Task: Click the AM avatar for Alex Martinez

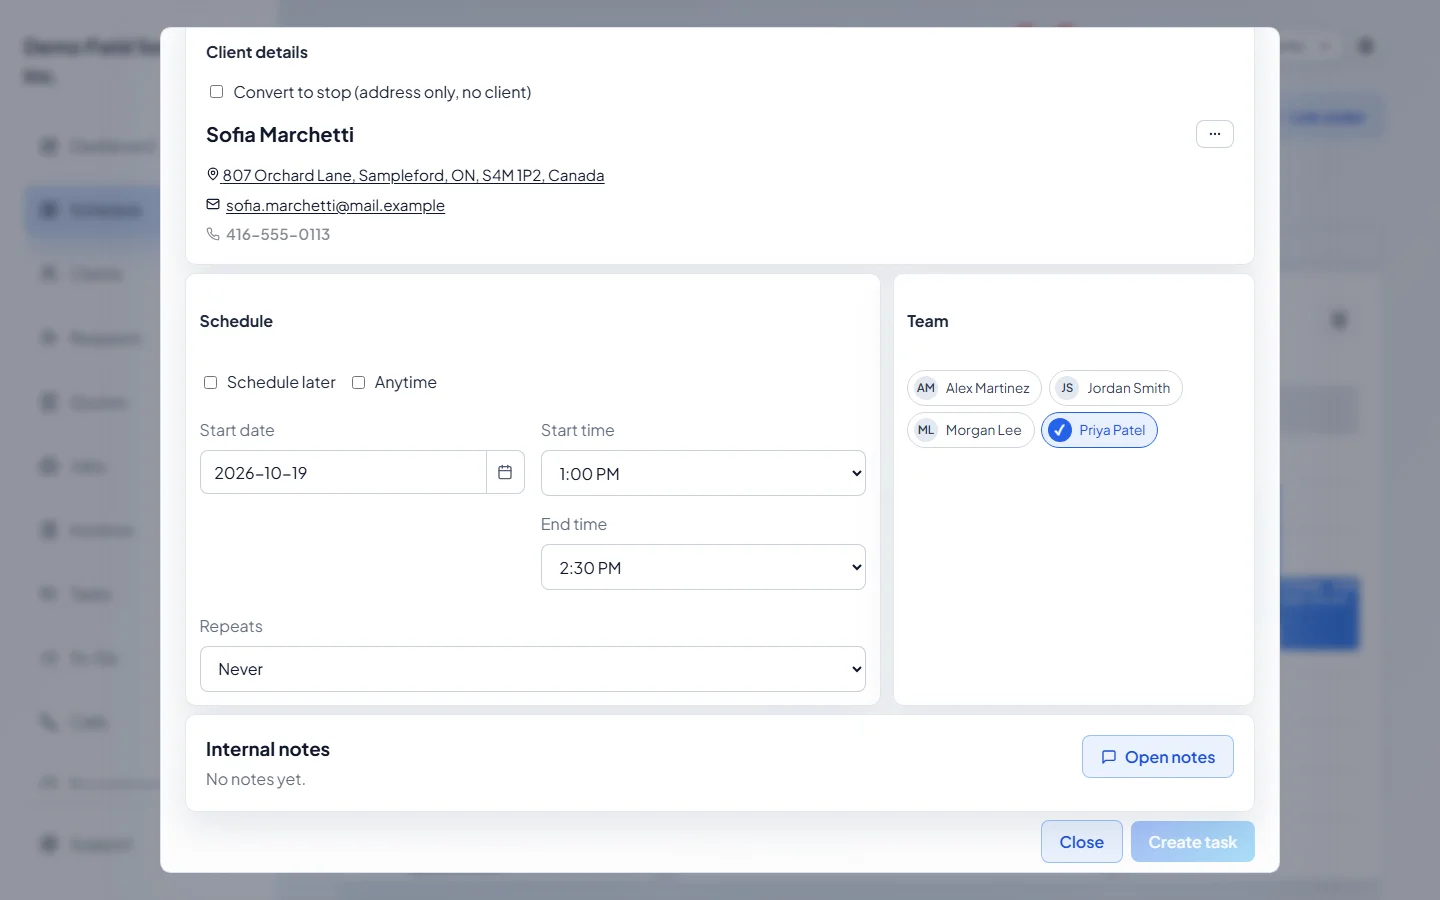Action: tap(926, 388)
